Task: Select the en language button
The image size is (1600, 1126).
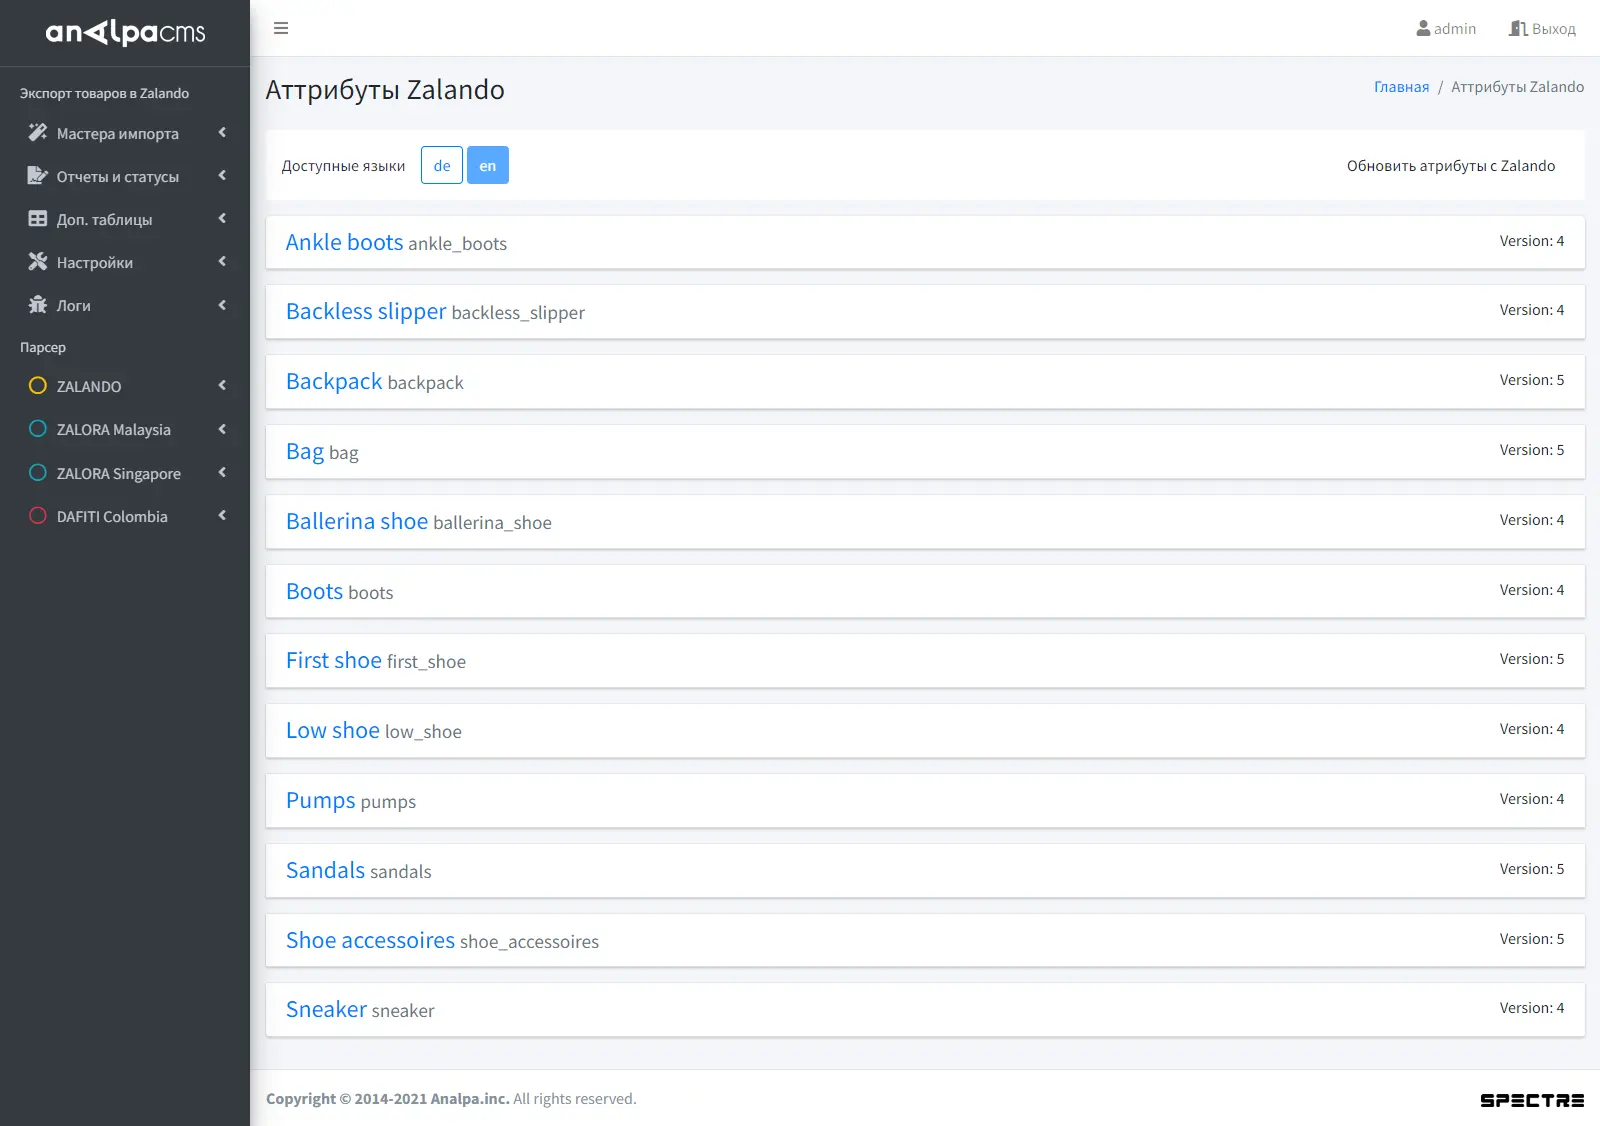Action: [x=488, y=166]
